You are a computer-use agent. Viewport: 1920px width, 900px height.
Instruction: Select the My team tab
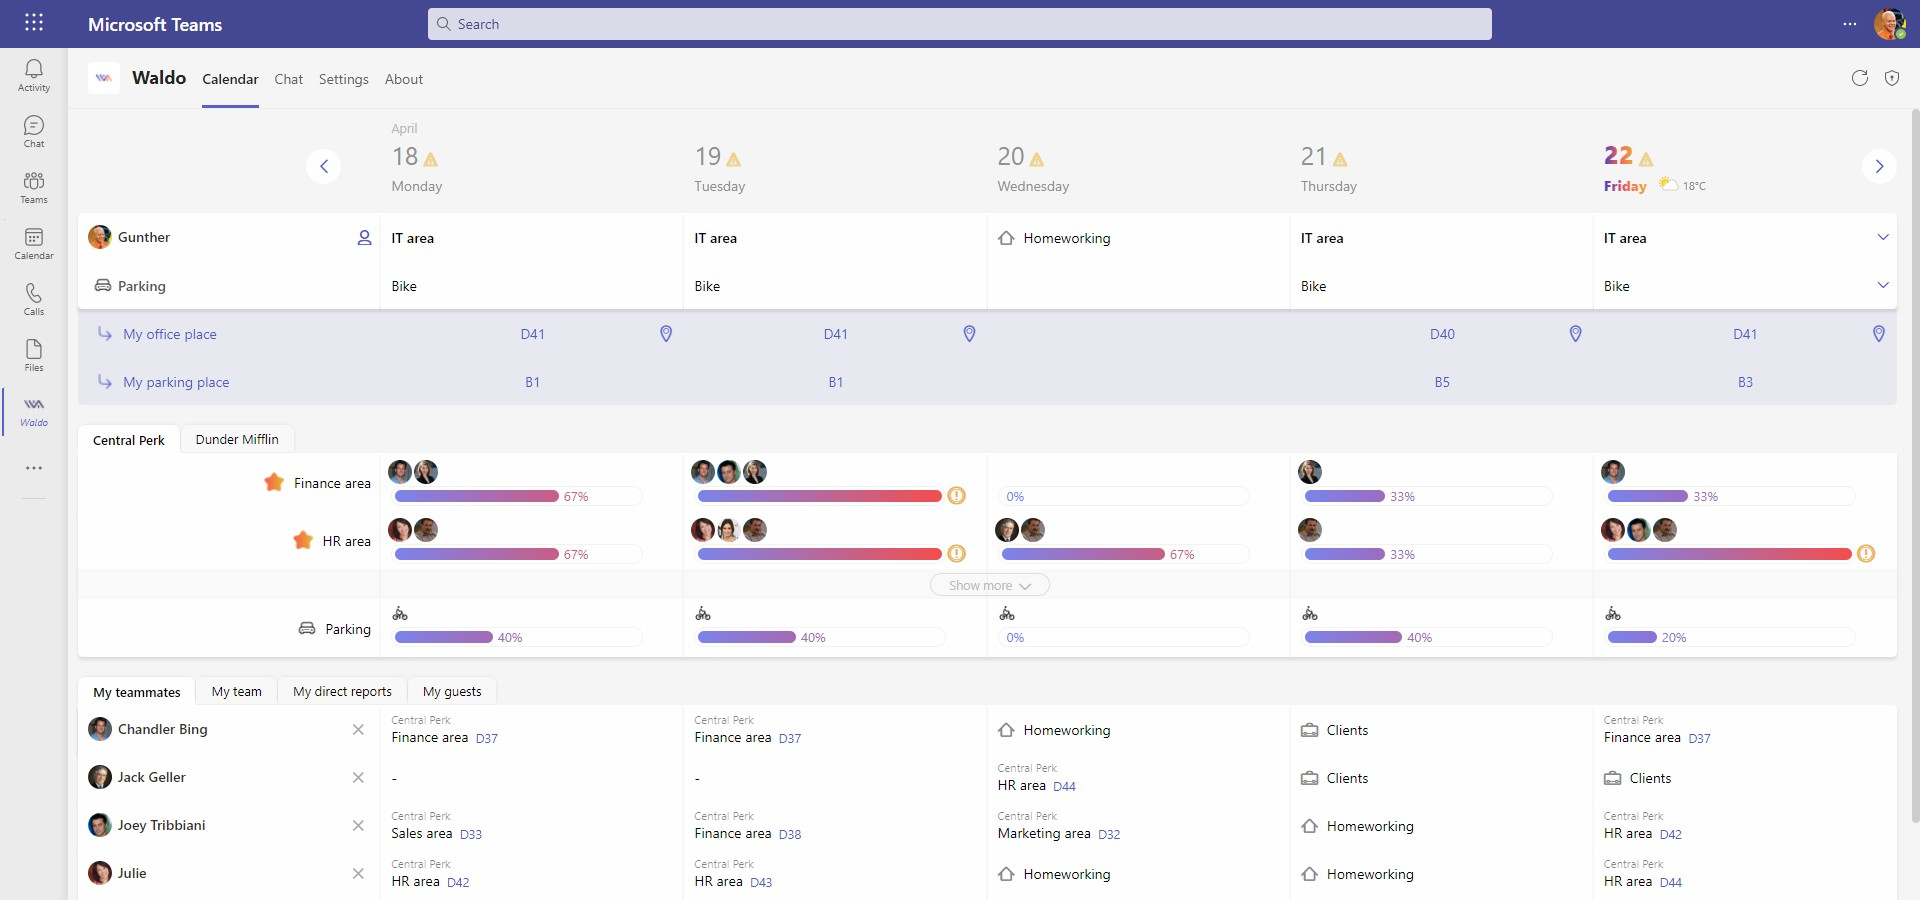tap(237, 691)
